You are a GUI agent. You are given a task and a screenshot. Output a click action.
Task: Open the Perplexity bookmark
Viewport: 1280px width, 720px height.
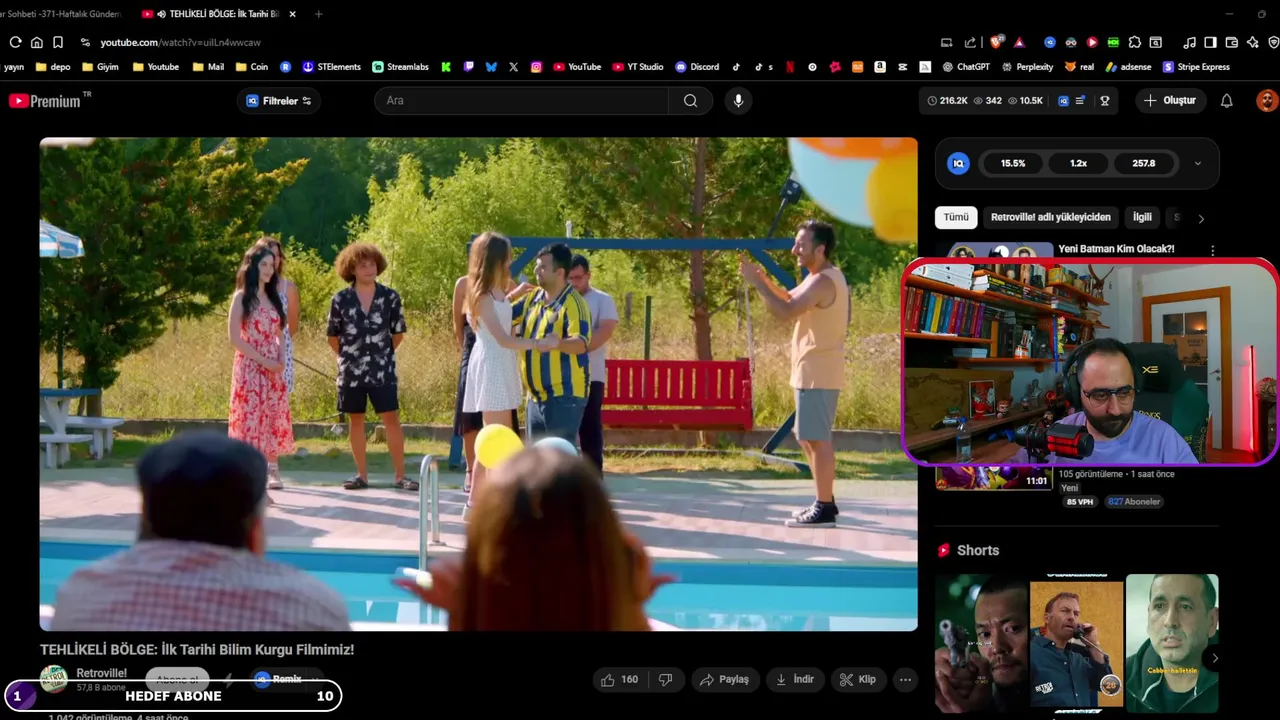coord(1026,67)
